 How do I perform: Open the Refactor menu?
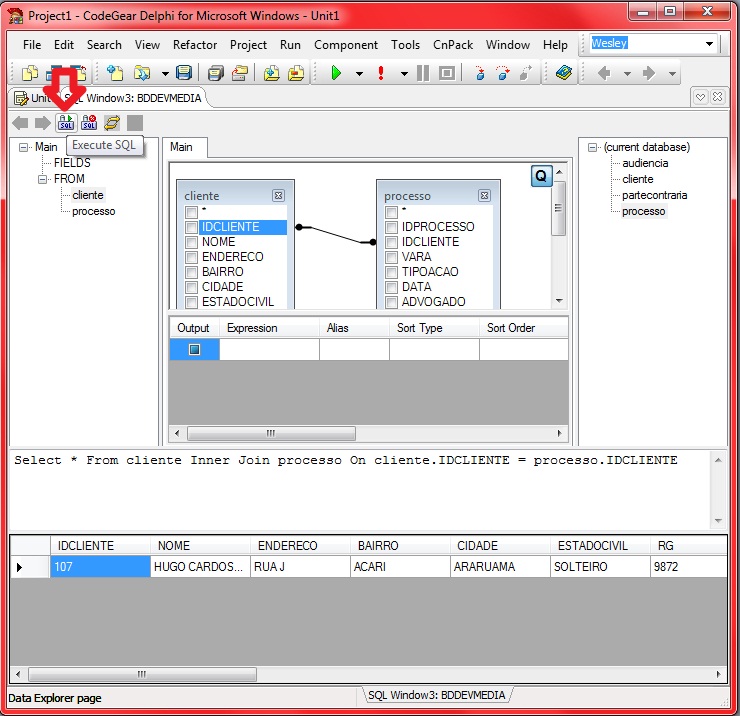195,45
